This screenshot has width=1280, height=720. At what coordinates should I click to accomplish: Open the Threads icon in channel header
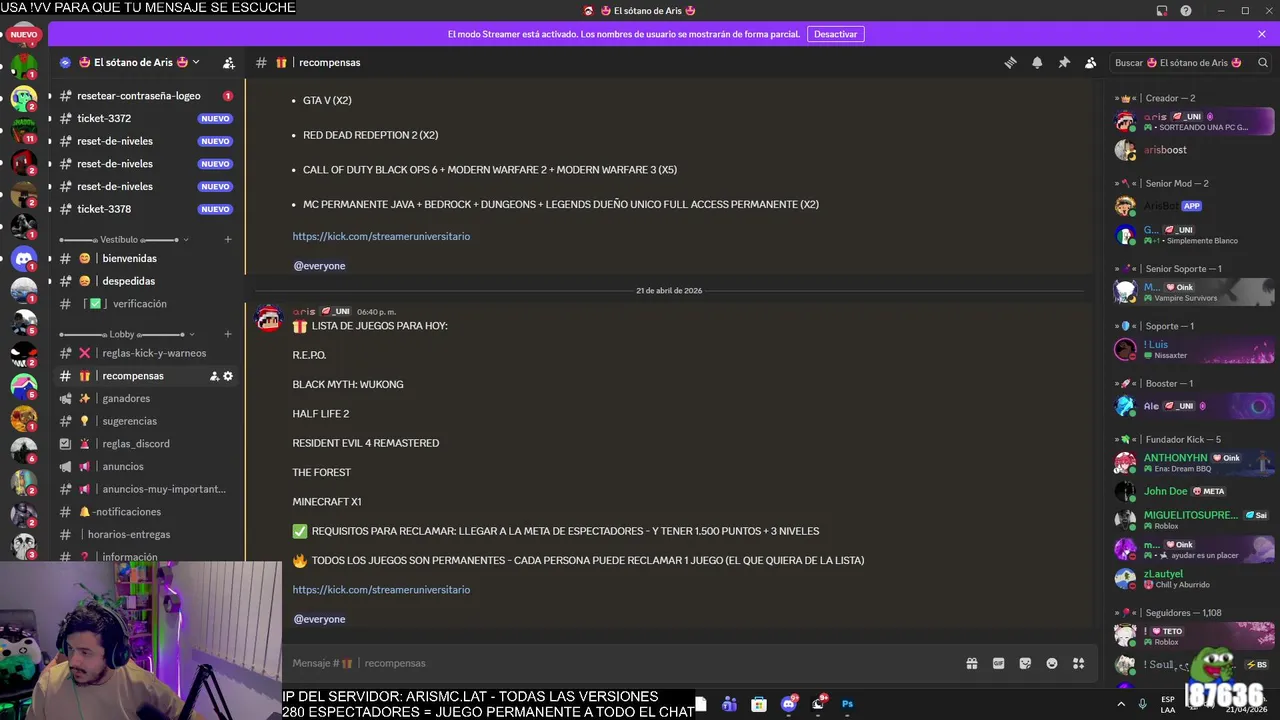(x=1010, y=62)
